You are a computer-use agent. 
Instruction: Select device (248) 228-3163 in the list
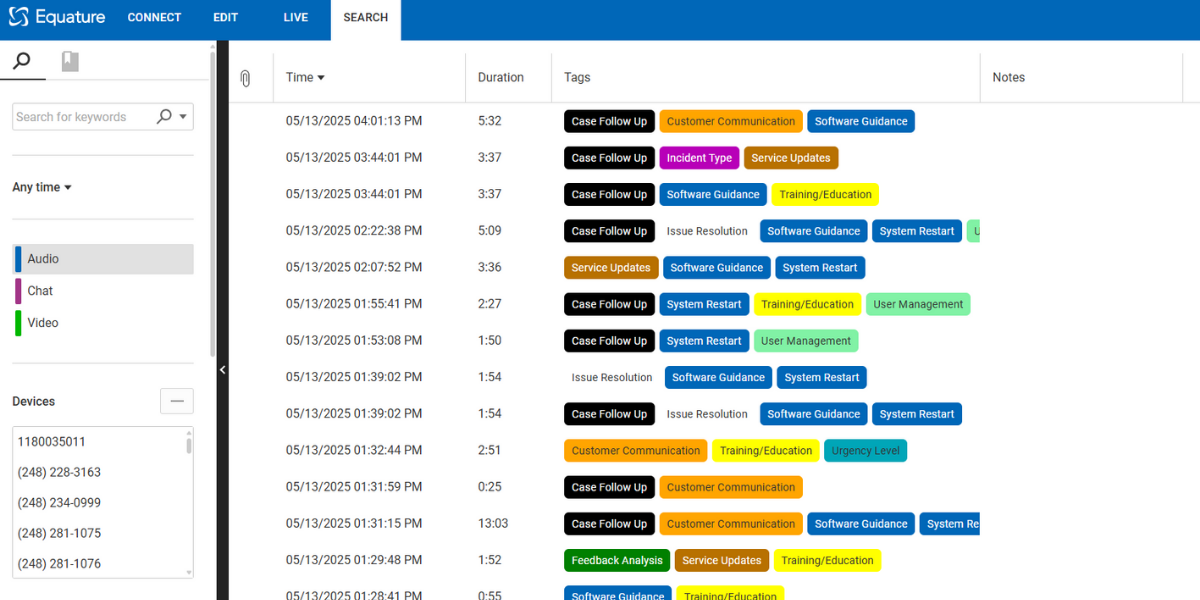pos(59,472)
